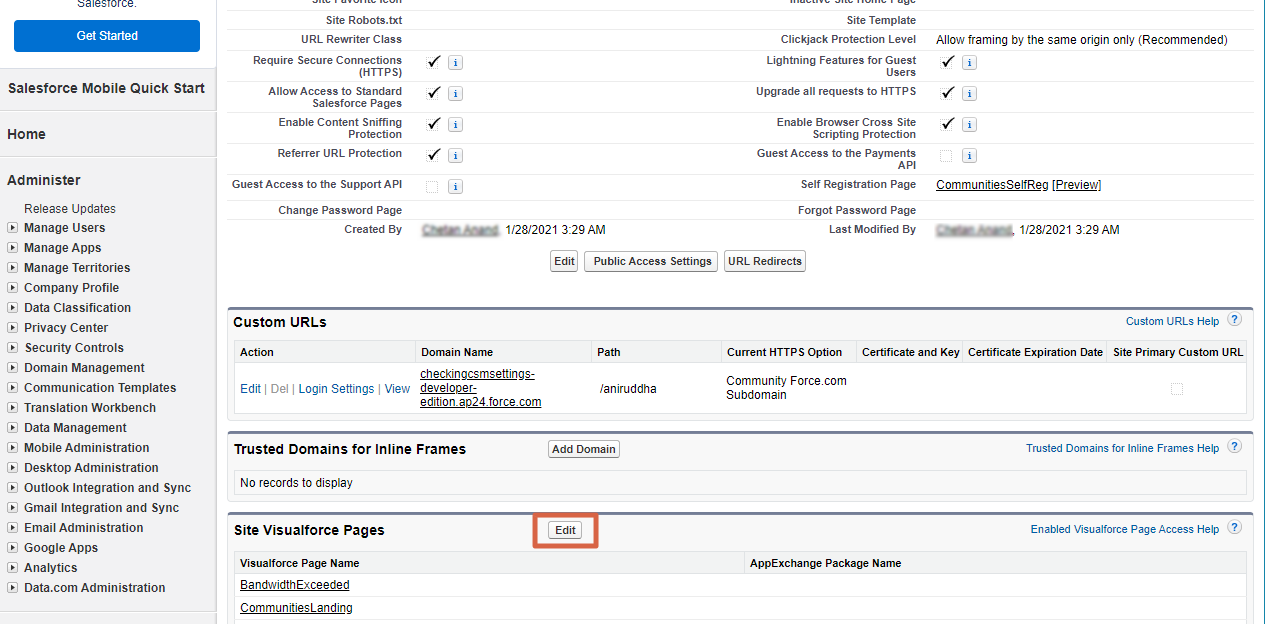Image resolution: width=1265 pixels, height=624 pixels.
Task: Expand the Manage Users tree arrow
Action: pos(13,228)
